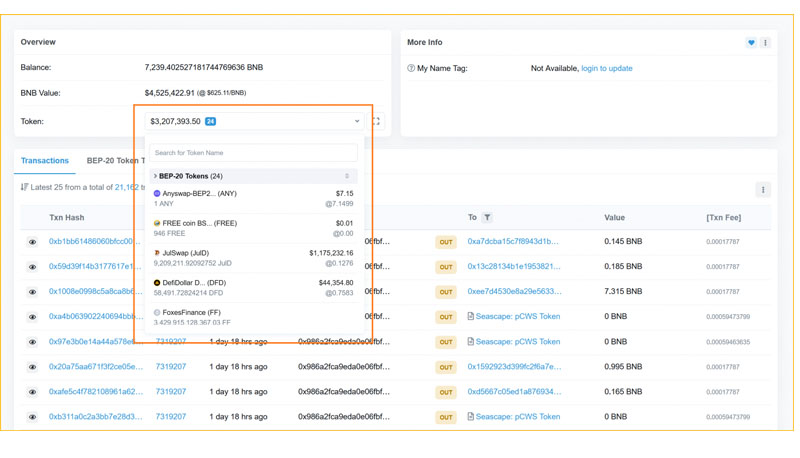Click contract icon in the 0xa4b06 row
The image size is (800, 458).
coord(470,316)
